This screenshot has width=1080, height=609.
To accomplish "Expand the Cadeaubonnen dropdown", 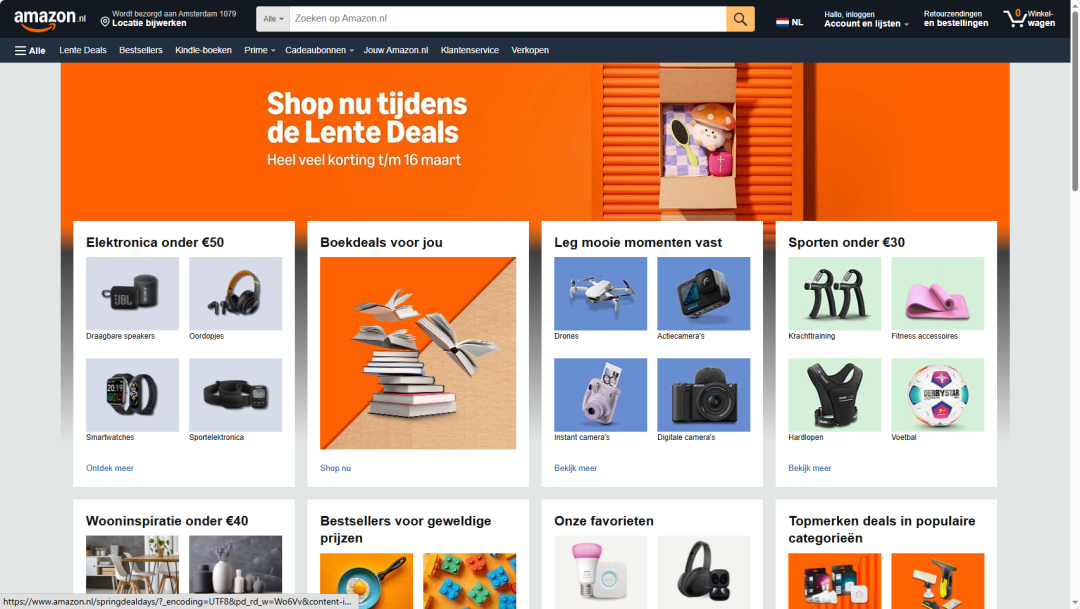I will (x=320, y=50).
